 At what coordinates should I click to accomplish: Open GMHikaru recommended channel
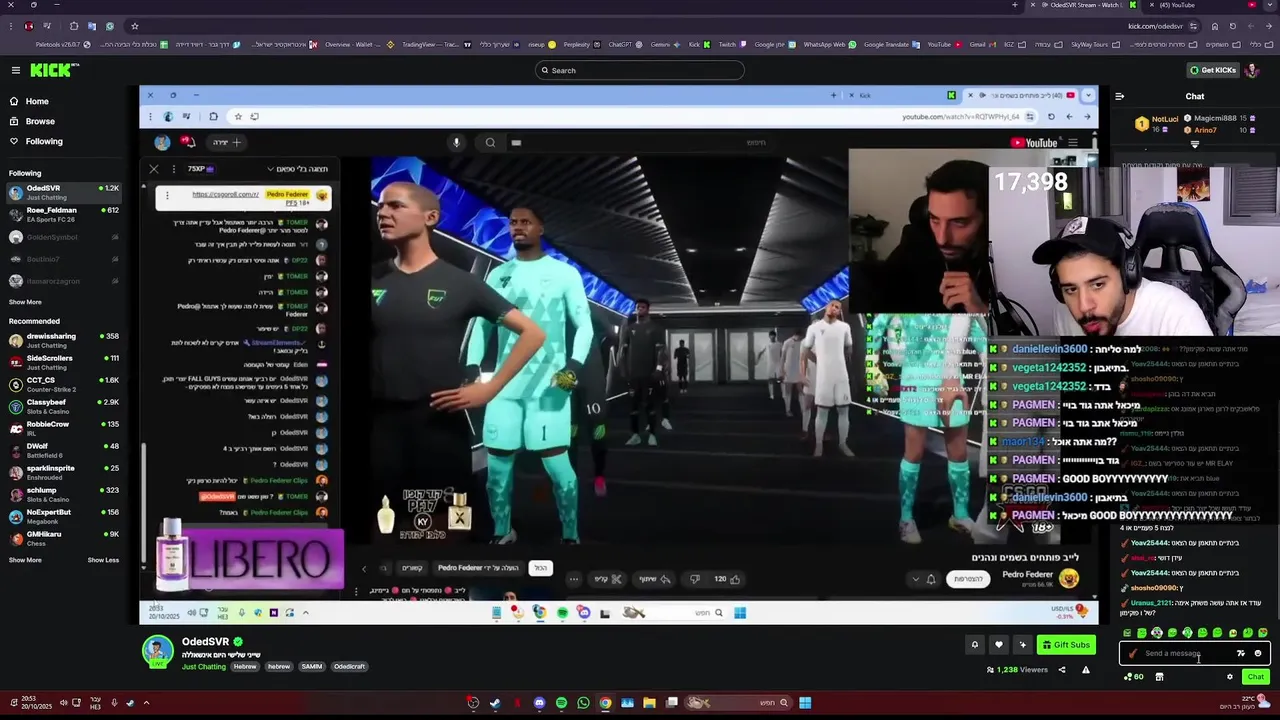[x=64, y=538]
